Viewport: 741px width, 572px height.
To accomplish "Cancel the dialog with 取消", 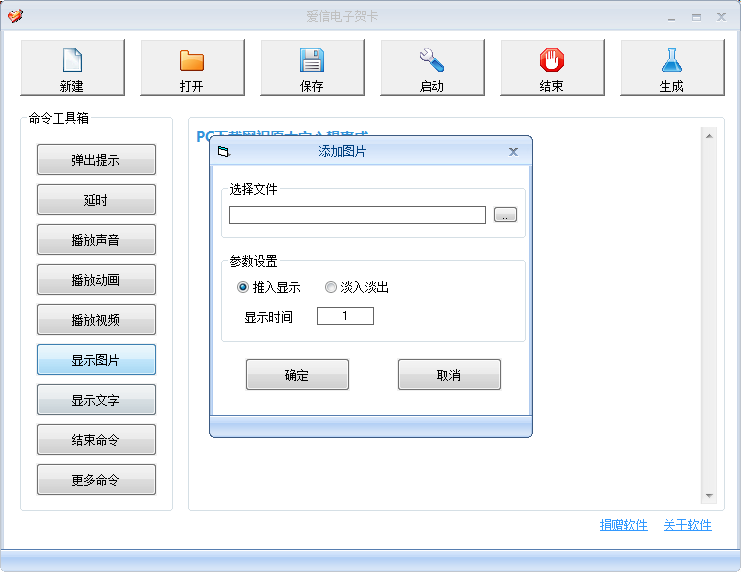I will coord(449,375).
